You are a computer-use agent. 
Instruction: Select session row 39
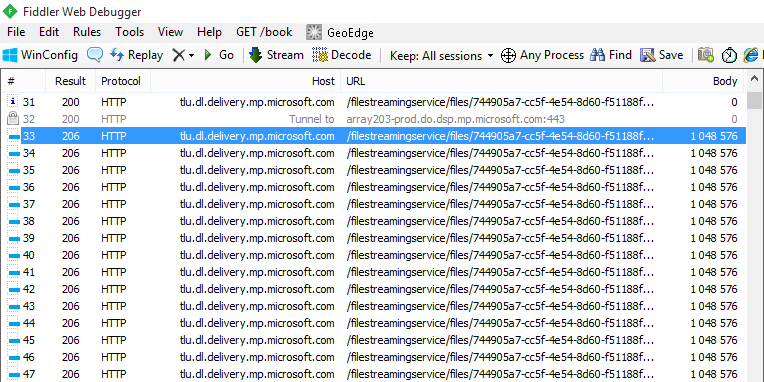[373, 238]
